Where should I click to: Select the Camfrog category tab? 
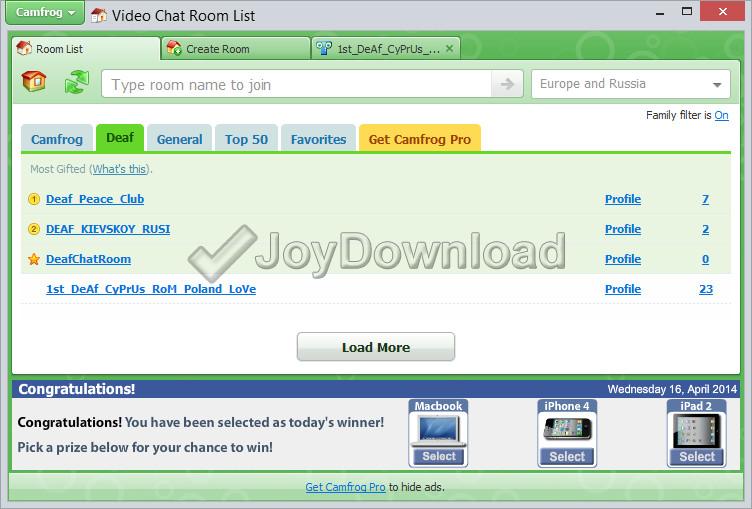click(x=57, y=139)
